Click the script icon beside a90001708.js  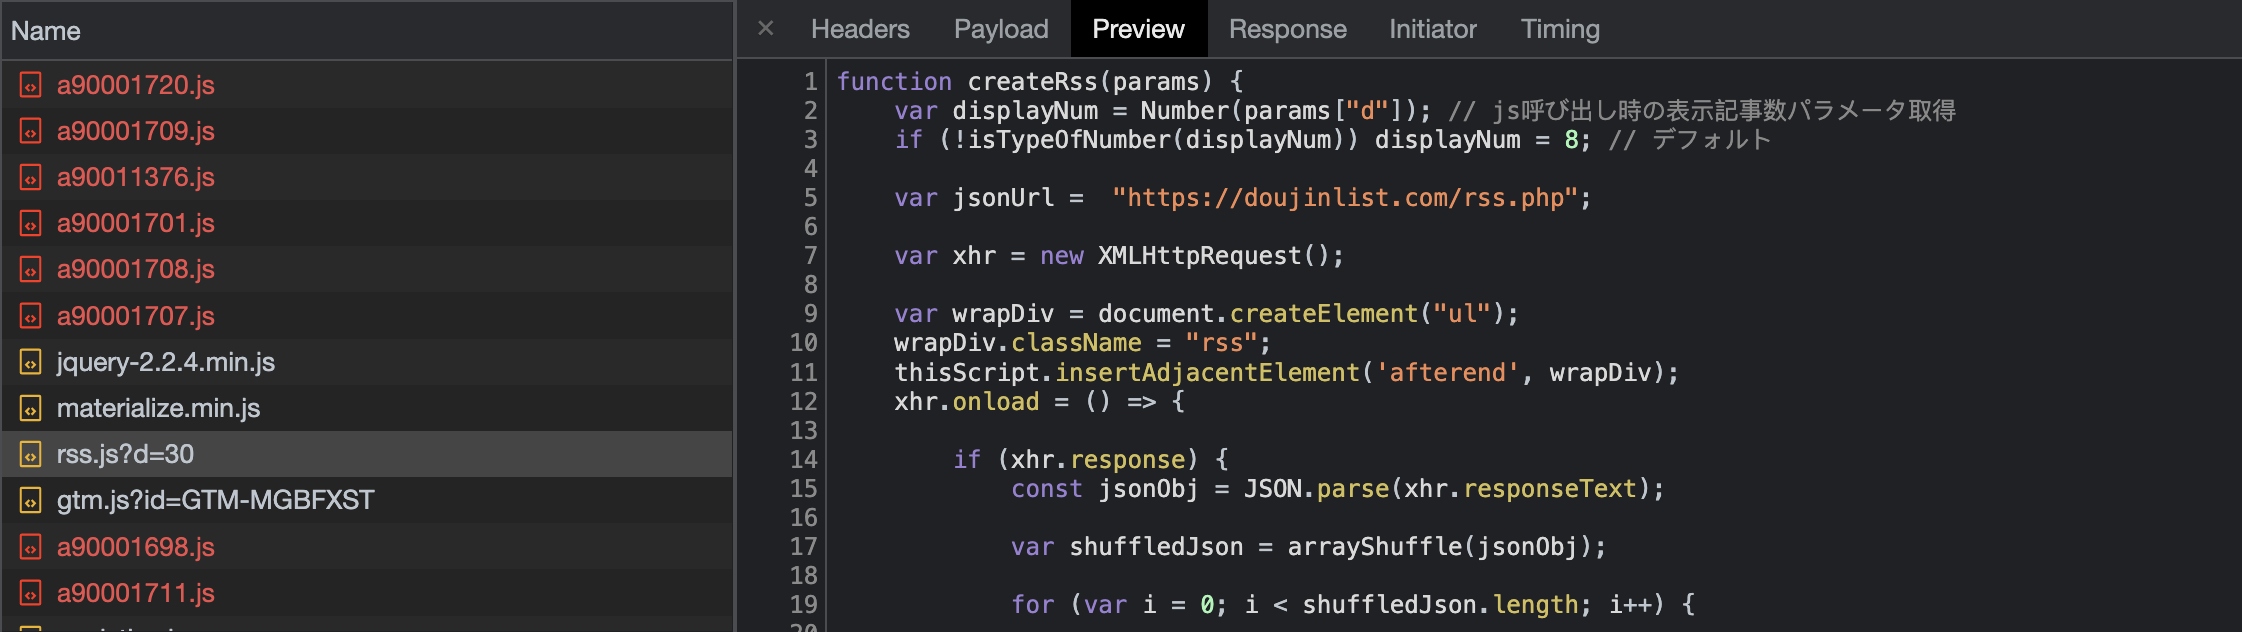pos(31,269)
